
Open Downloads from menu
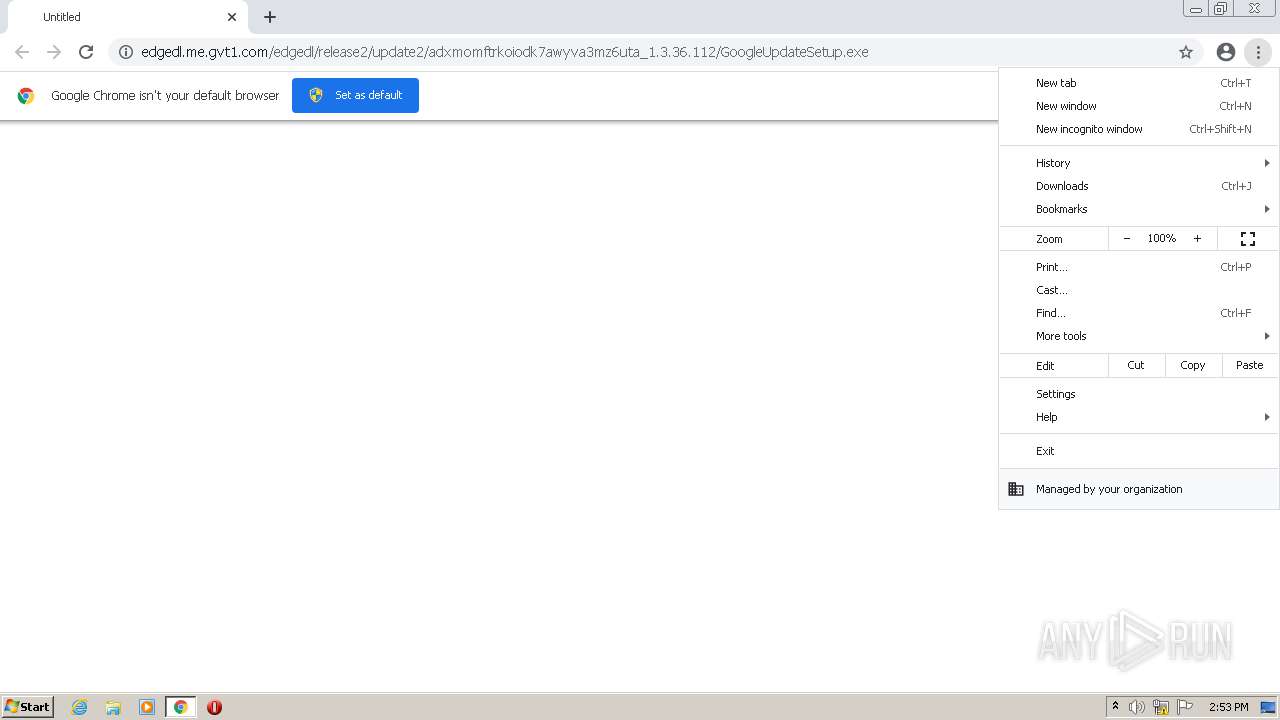tap(1139, 186)
